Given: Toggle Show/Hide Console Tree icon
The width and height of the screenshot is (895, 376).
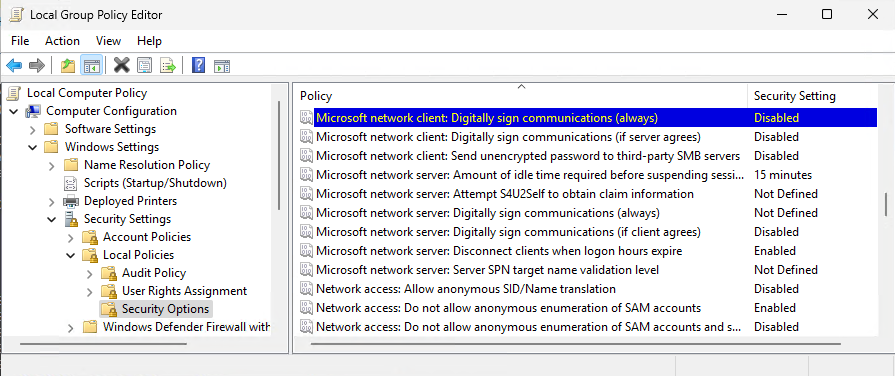Looking at the screenshot, I should [x=91, y=66].
